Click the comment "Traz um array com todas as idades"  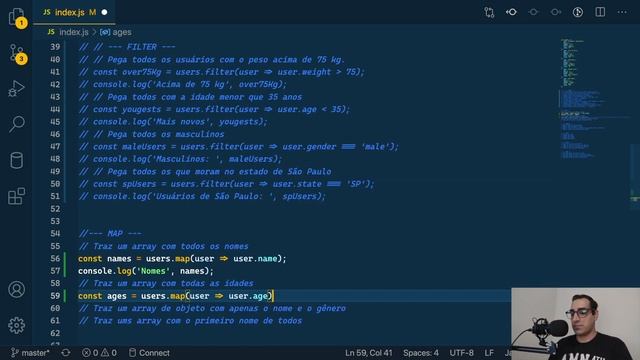tap(166, 283)
